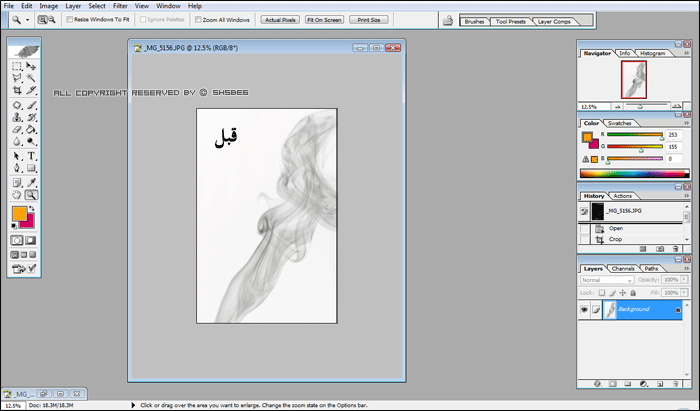
Task: Select the Crop tool in toolbox
Action: pos(17,90)
